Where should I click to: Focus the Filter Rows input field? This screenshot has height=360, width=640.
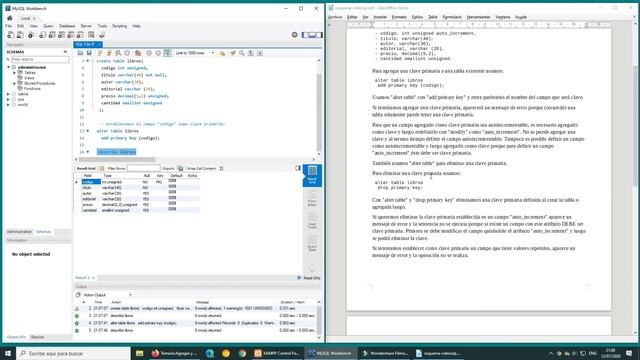[144, 168]
